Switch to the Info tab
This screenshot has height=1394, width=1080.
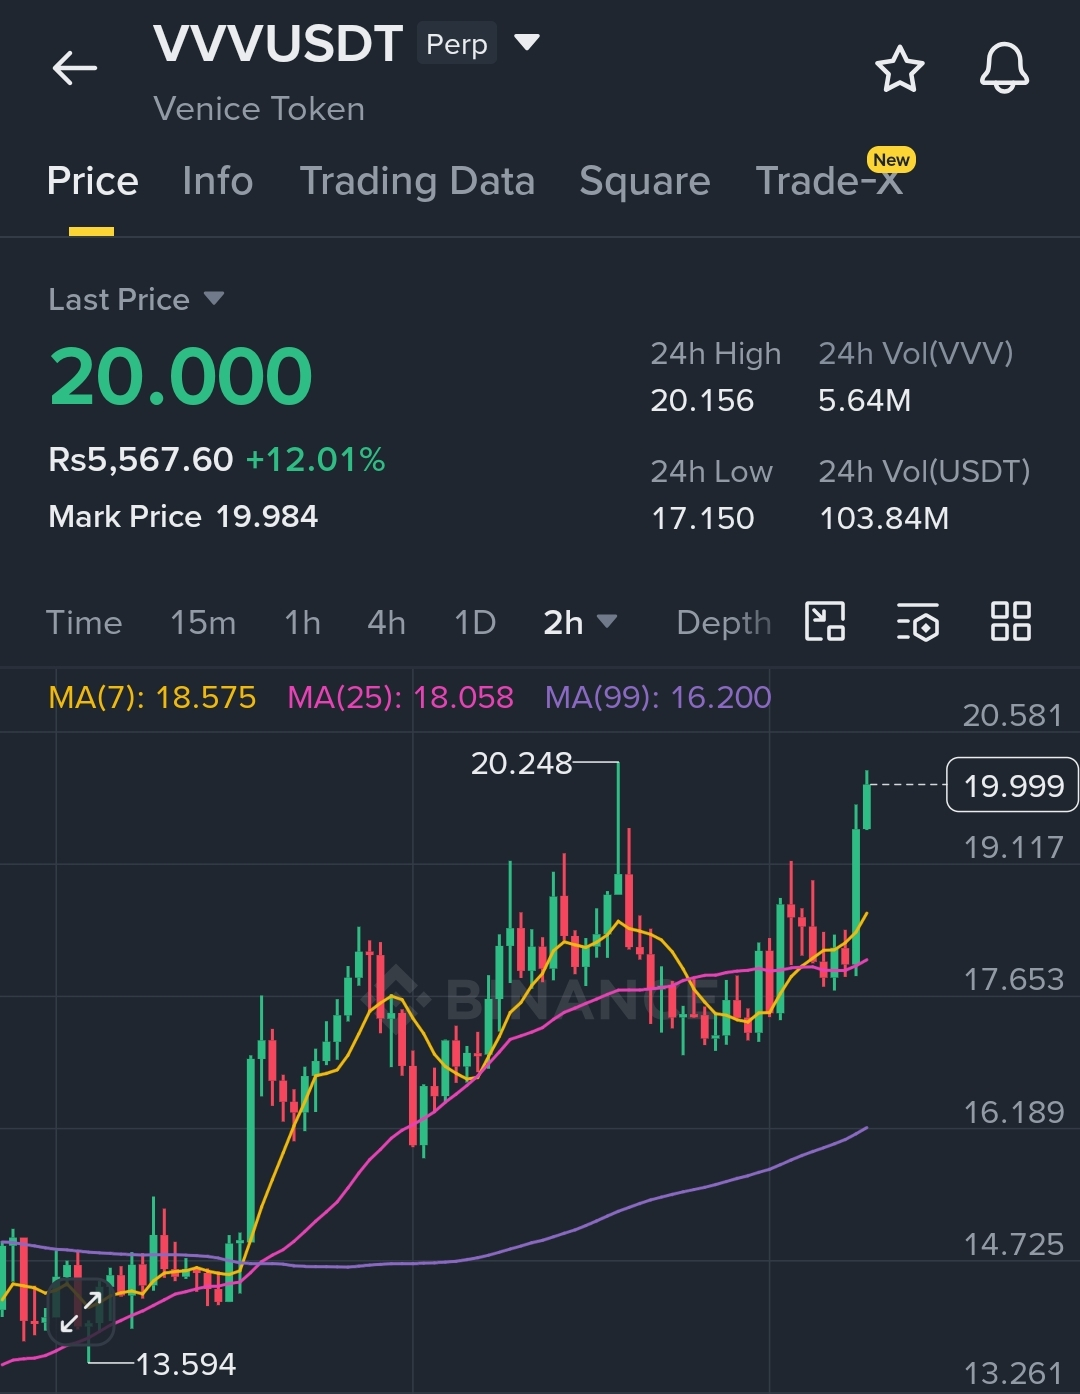pos(217,181)
